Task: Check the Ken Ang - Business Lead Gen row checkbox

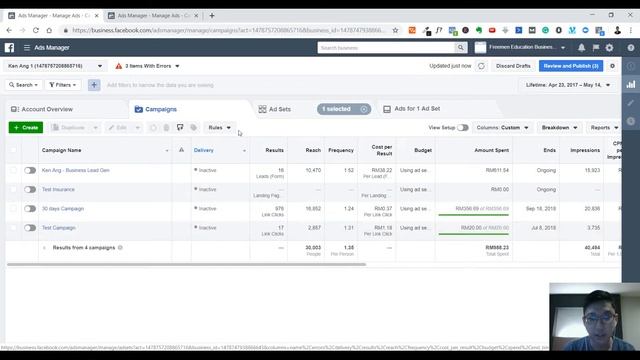Action: (x=13, y=170)
